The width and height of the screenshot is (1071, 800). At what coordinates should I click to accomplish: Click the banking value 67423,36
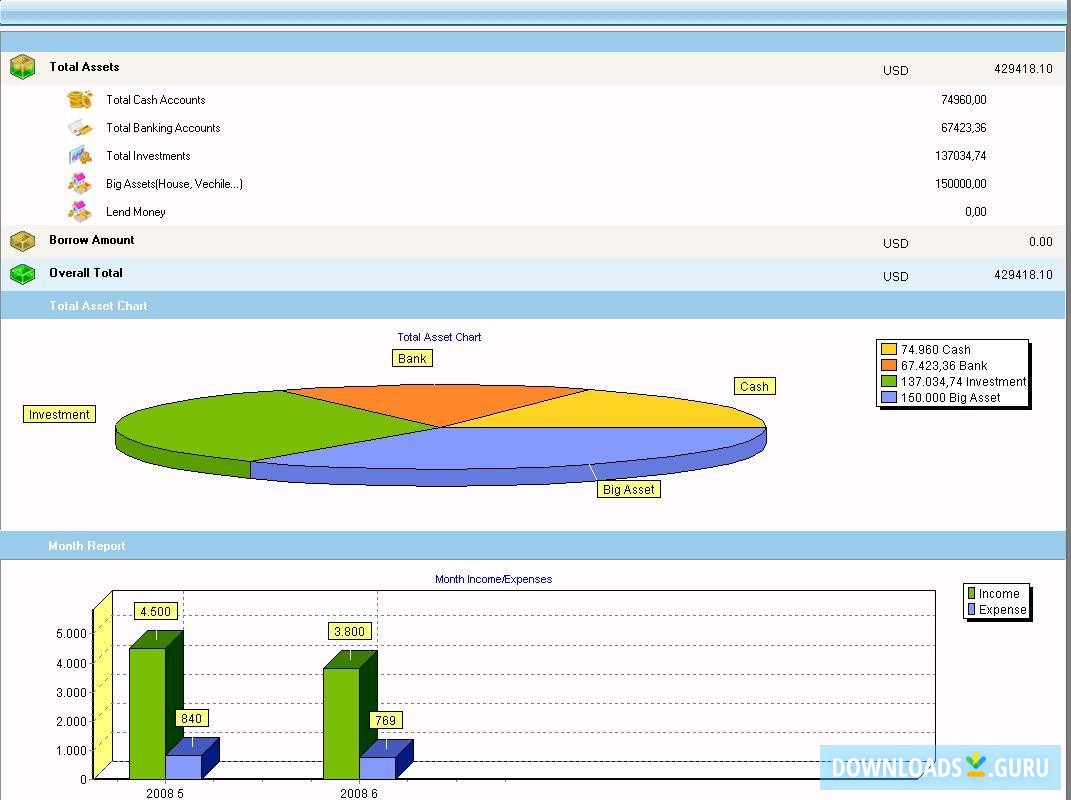964,128
